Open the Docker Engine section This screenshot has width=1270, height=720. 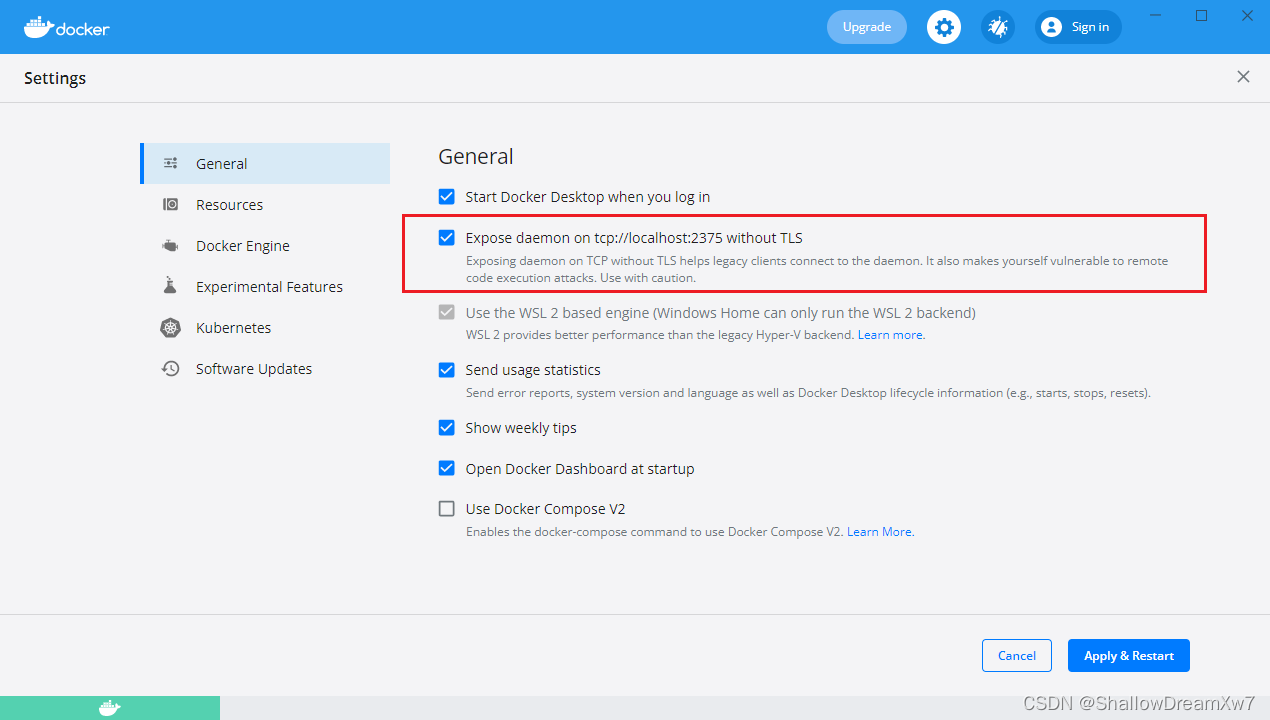click(x=265, y=245)
